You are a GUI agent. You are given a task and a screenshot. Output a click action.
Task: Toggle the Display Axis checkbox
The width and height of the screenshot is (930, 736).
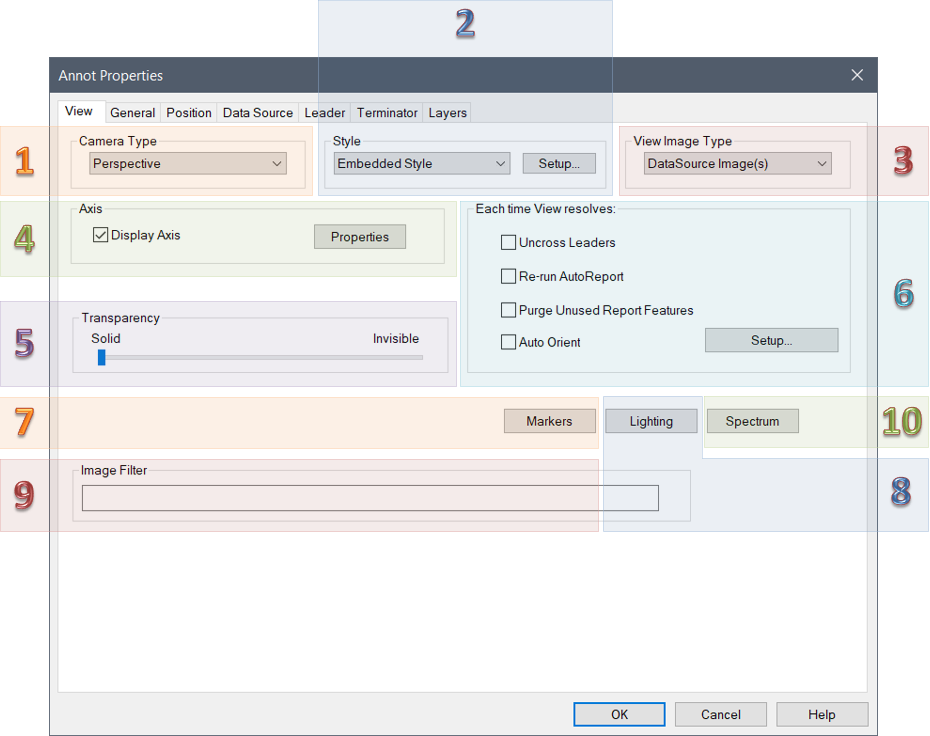tap(100, 236)
